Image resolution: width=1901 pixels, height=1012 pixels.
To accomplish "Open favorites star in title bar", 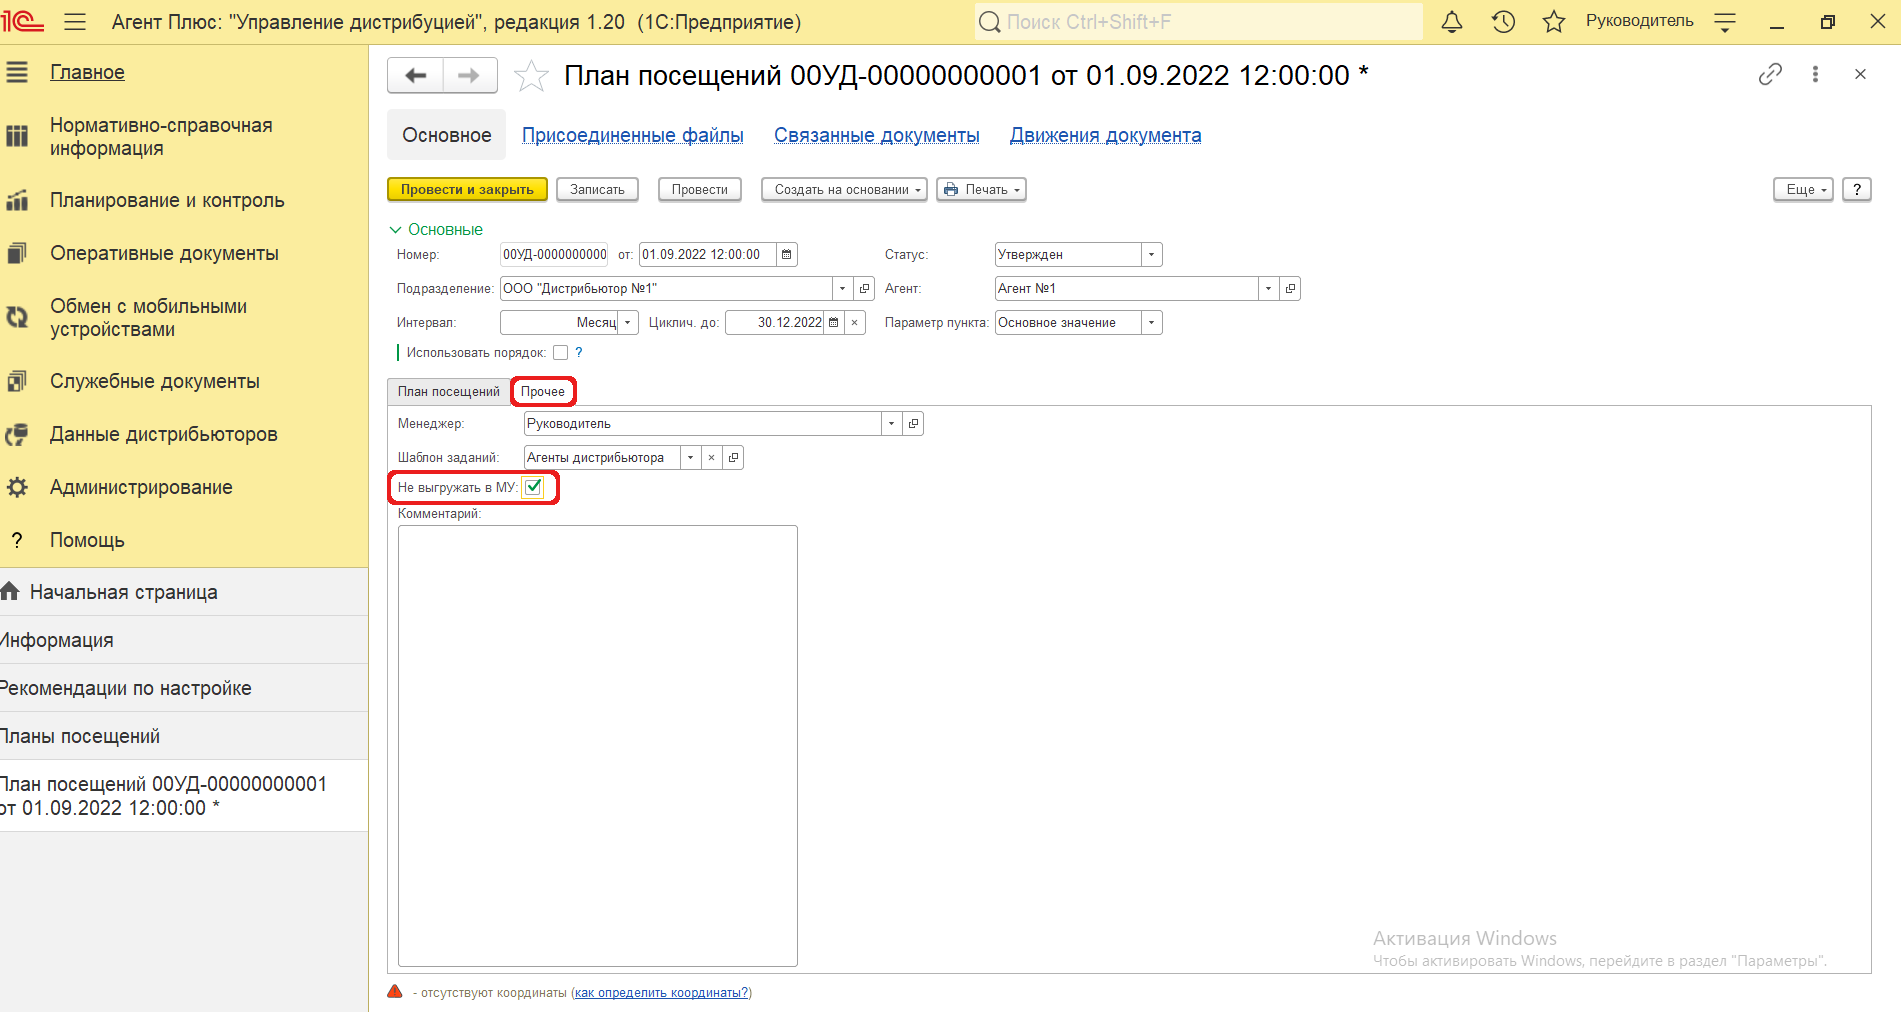I will (1553, 21).
